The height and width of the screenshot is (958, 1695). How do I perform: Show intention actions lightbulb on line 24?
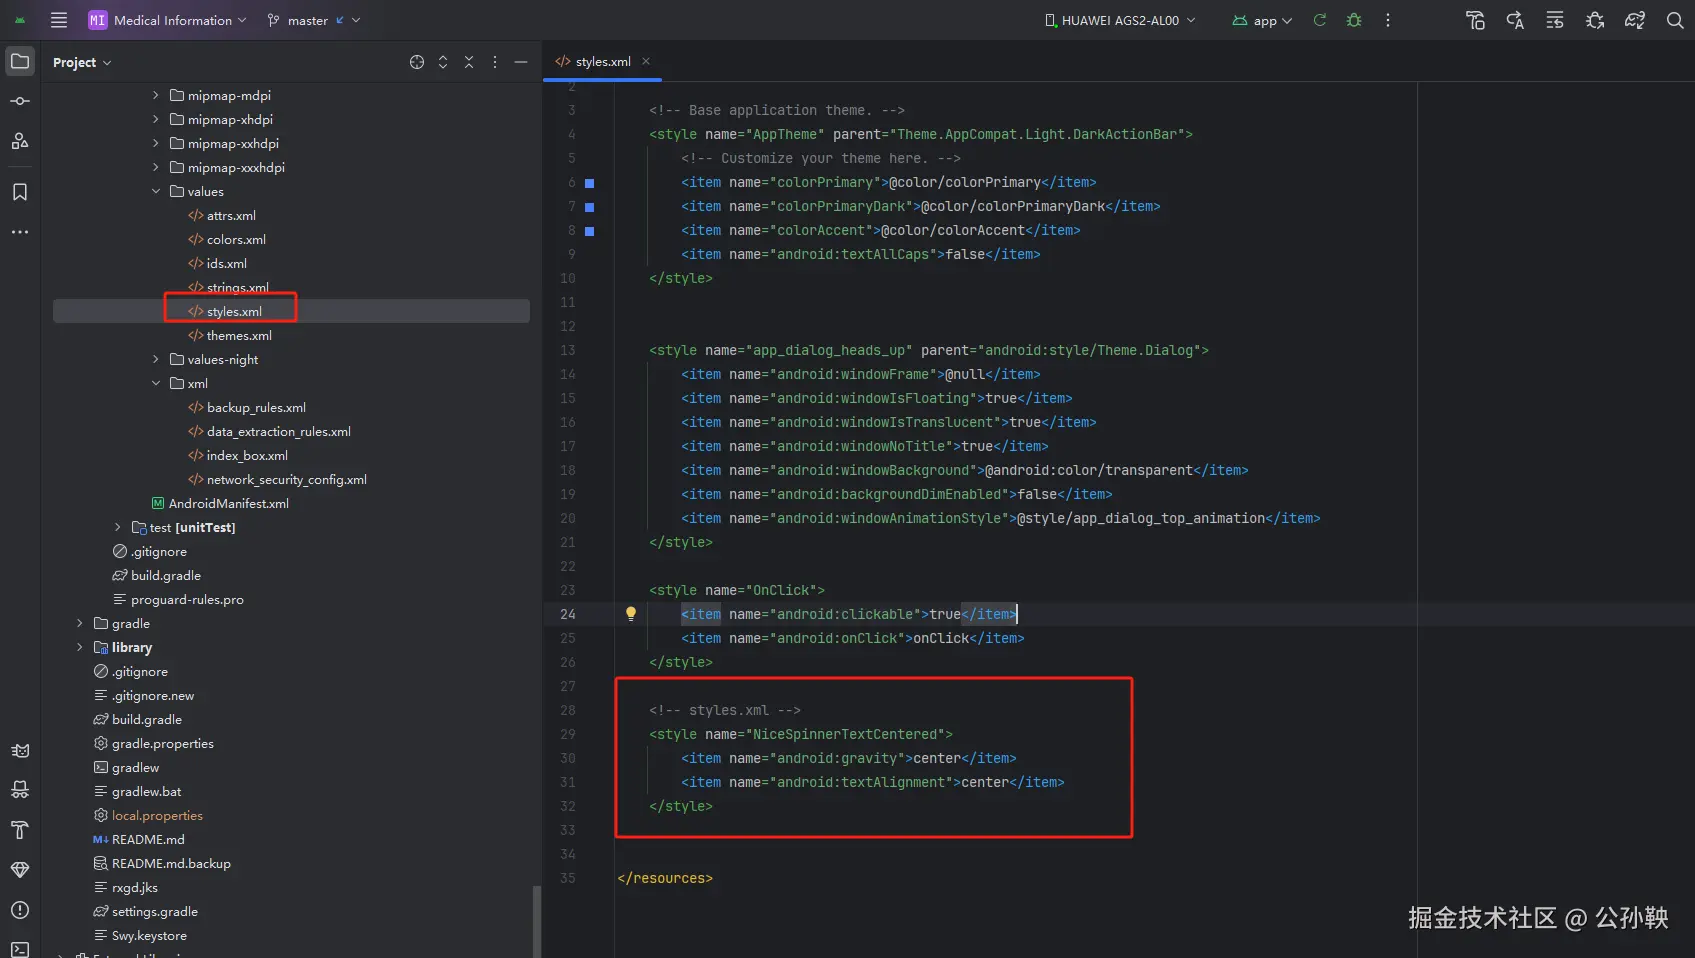[x=631, y=614]
